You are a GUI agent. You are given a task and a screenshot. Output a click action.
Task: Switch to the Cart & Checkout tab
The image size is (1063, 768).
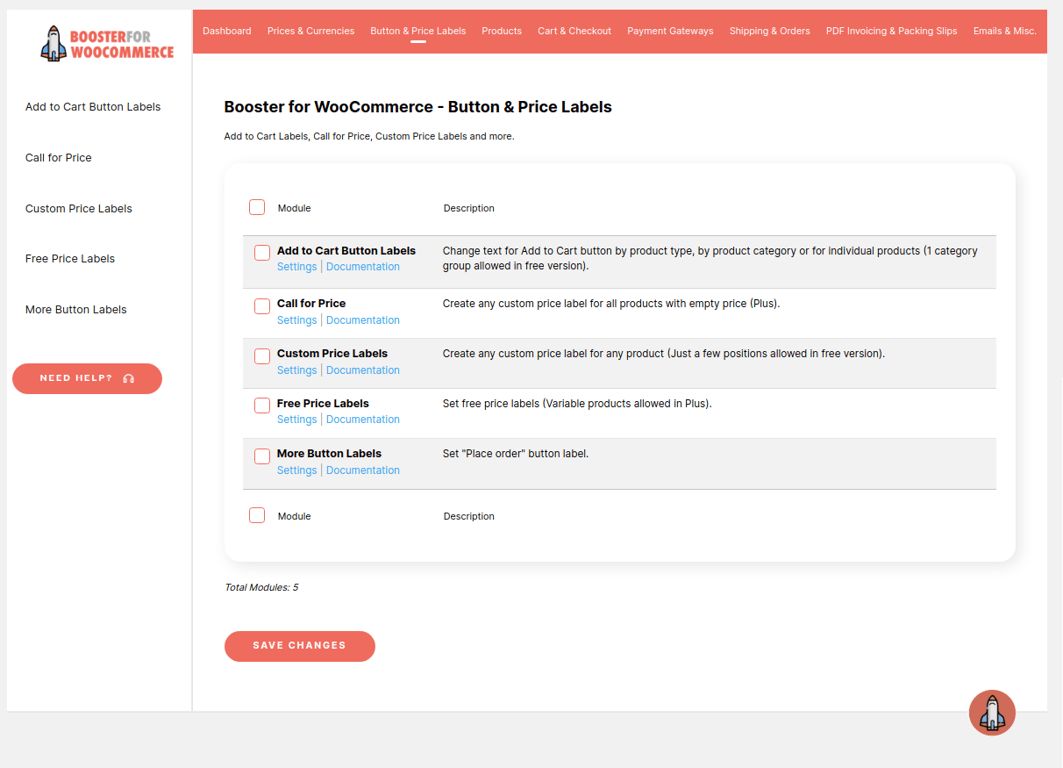click(574, 31)
